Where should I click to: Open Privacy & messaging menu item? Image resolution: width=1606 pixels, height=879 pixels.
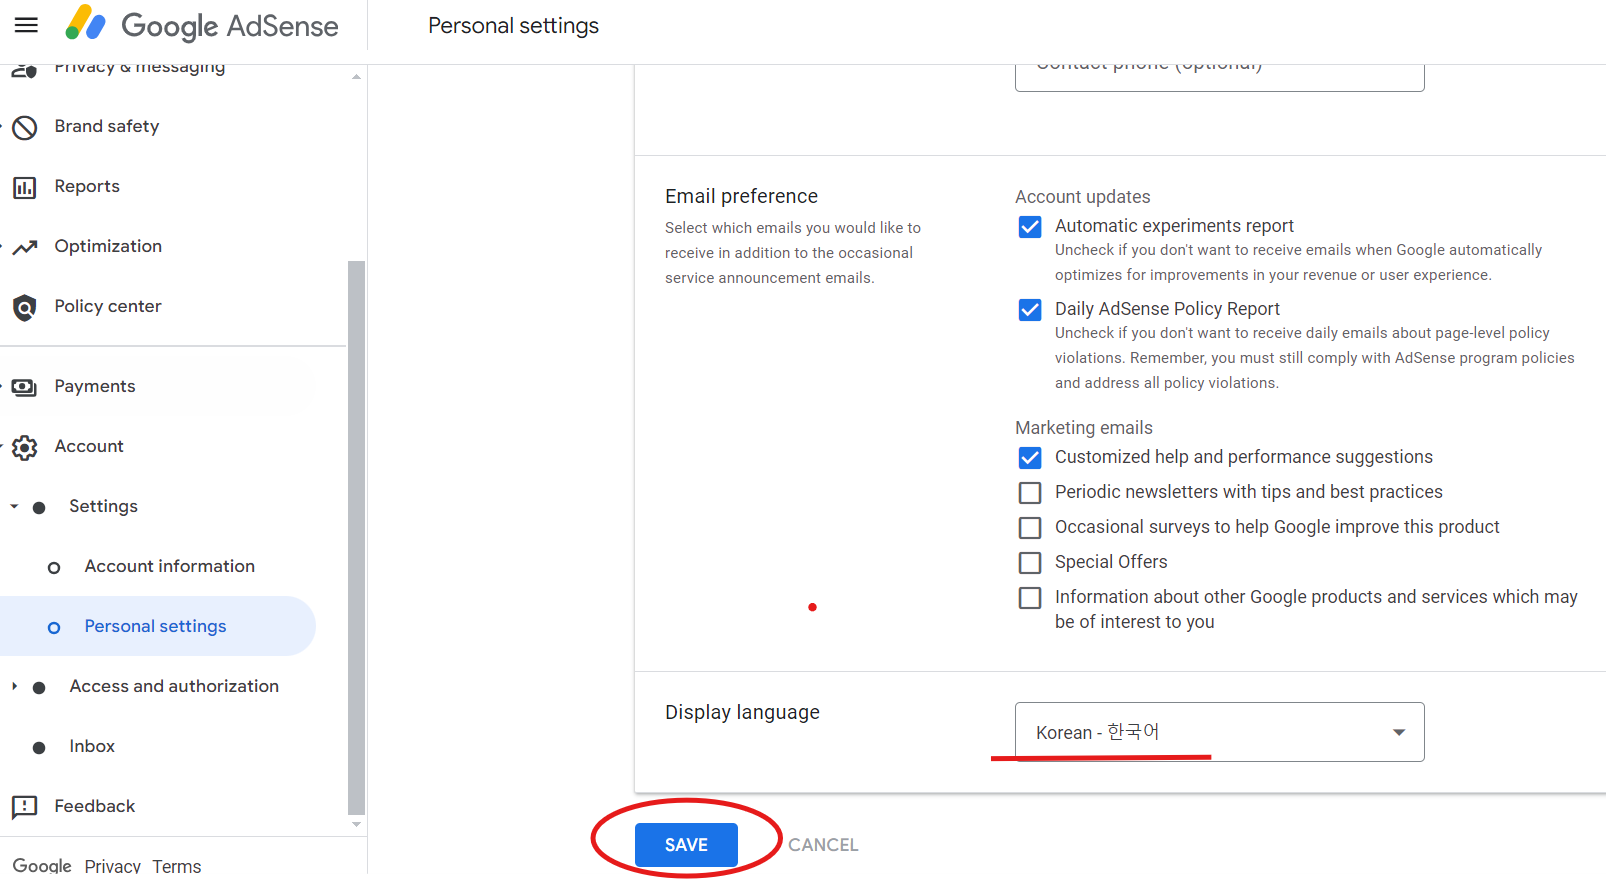tap(140, 69)
